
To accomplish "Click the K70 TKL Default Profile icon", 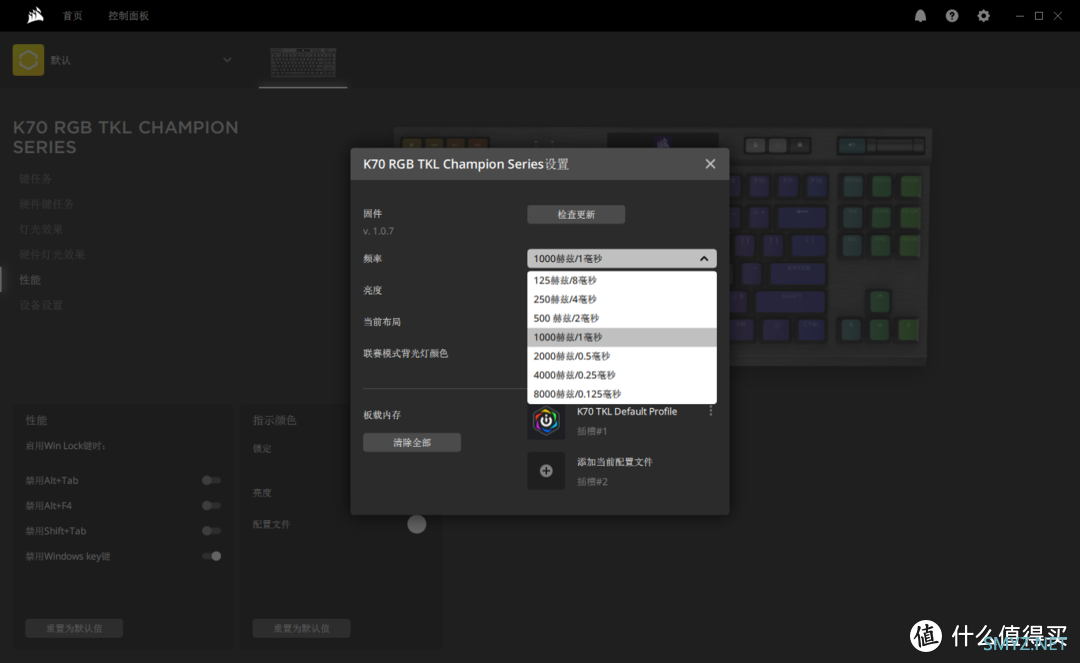I will pos(546,421).
